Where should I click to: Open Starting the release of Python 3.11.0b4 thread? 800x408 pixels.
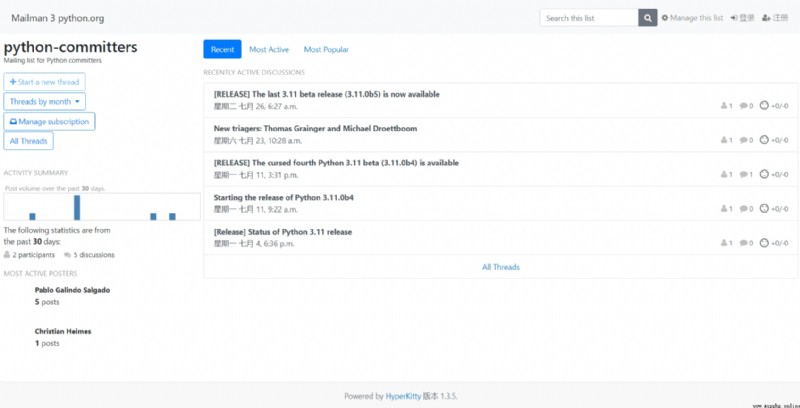tap(284, 197)
